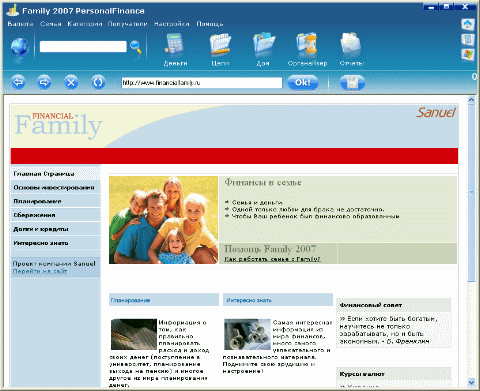Open the Помощь menu
480x391 pixels.
(x=210, y=24)
